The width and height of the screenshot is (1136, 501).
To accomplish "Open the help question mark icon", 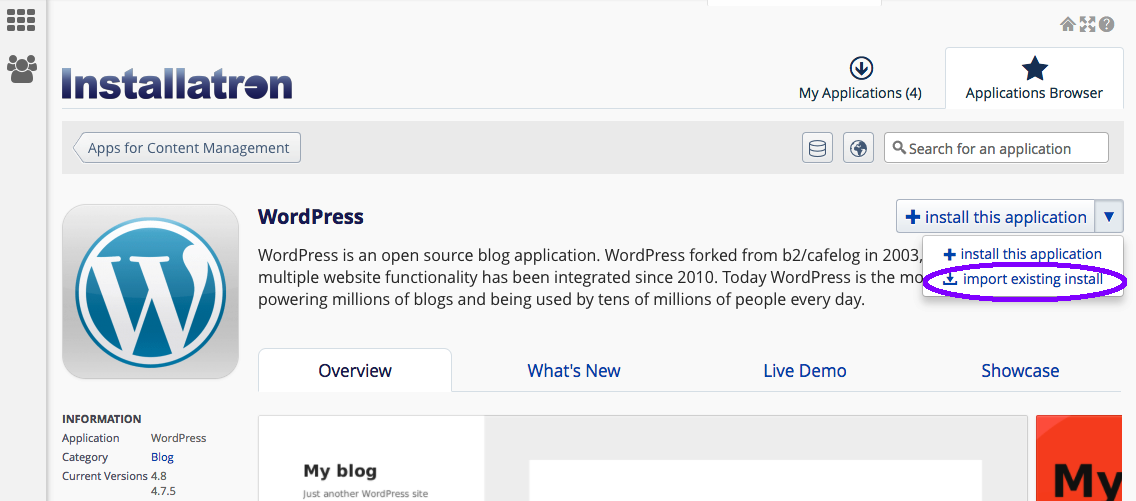I will (x=1106, y=25).
